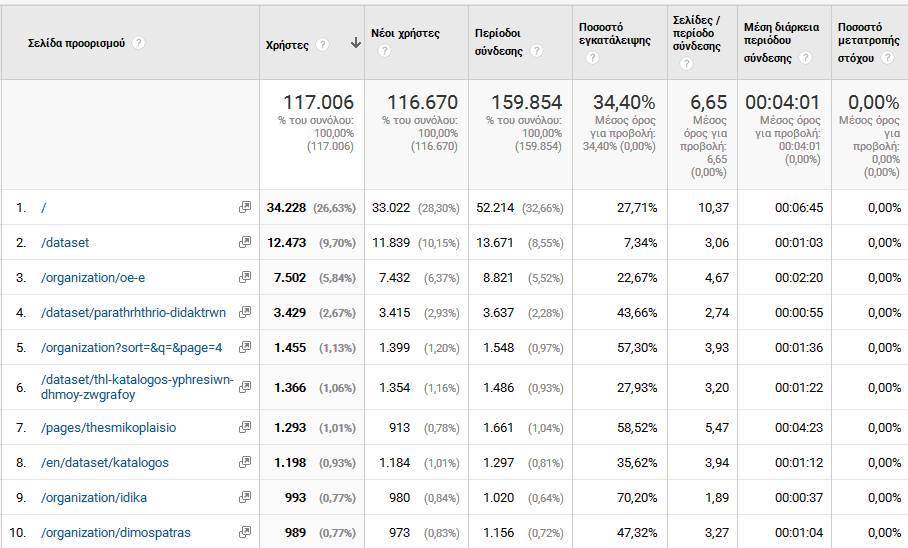This screenshot has height=548, width=908.
Task: Sort by Σελίδα προορισμού header
Action: click(x=76, y=43)
